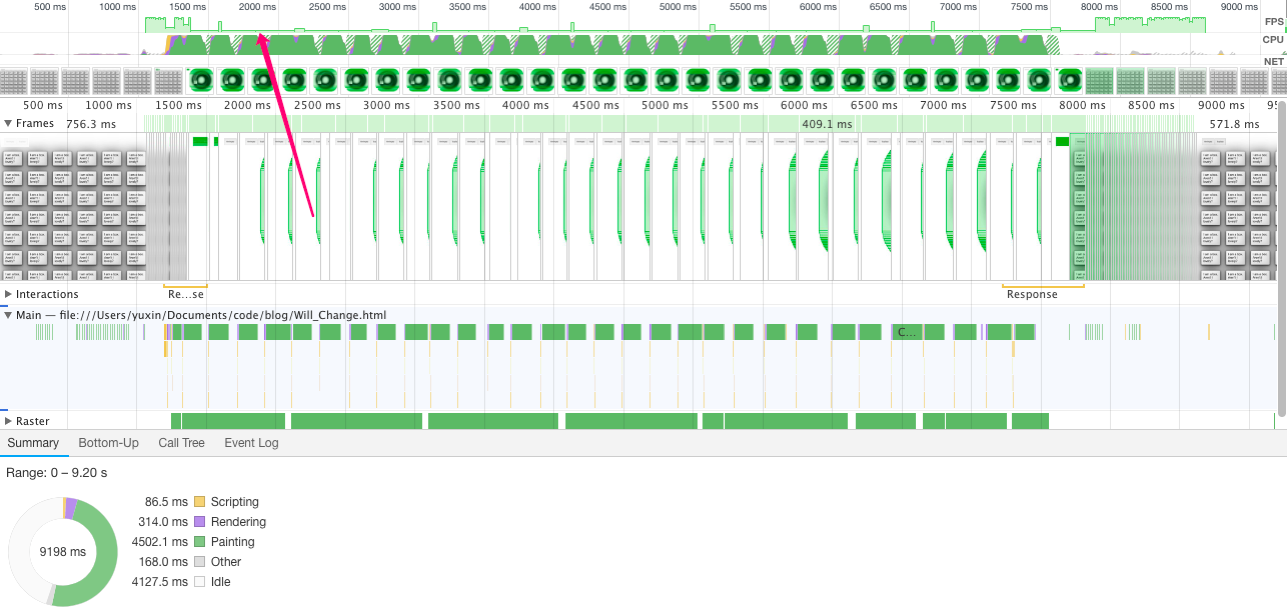Click the purple Rendering legend swatch
This screenshot has width=1287, height=616.
point(199,522)
